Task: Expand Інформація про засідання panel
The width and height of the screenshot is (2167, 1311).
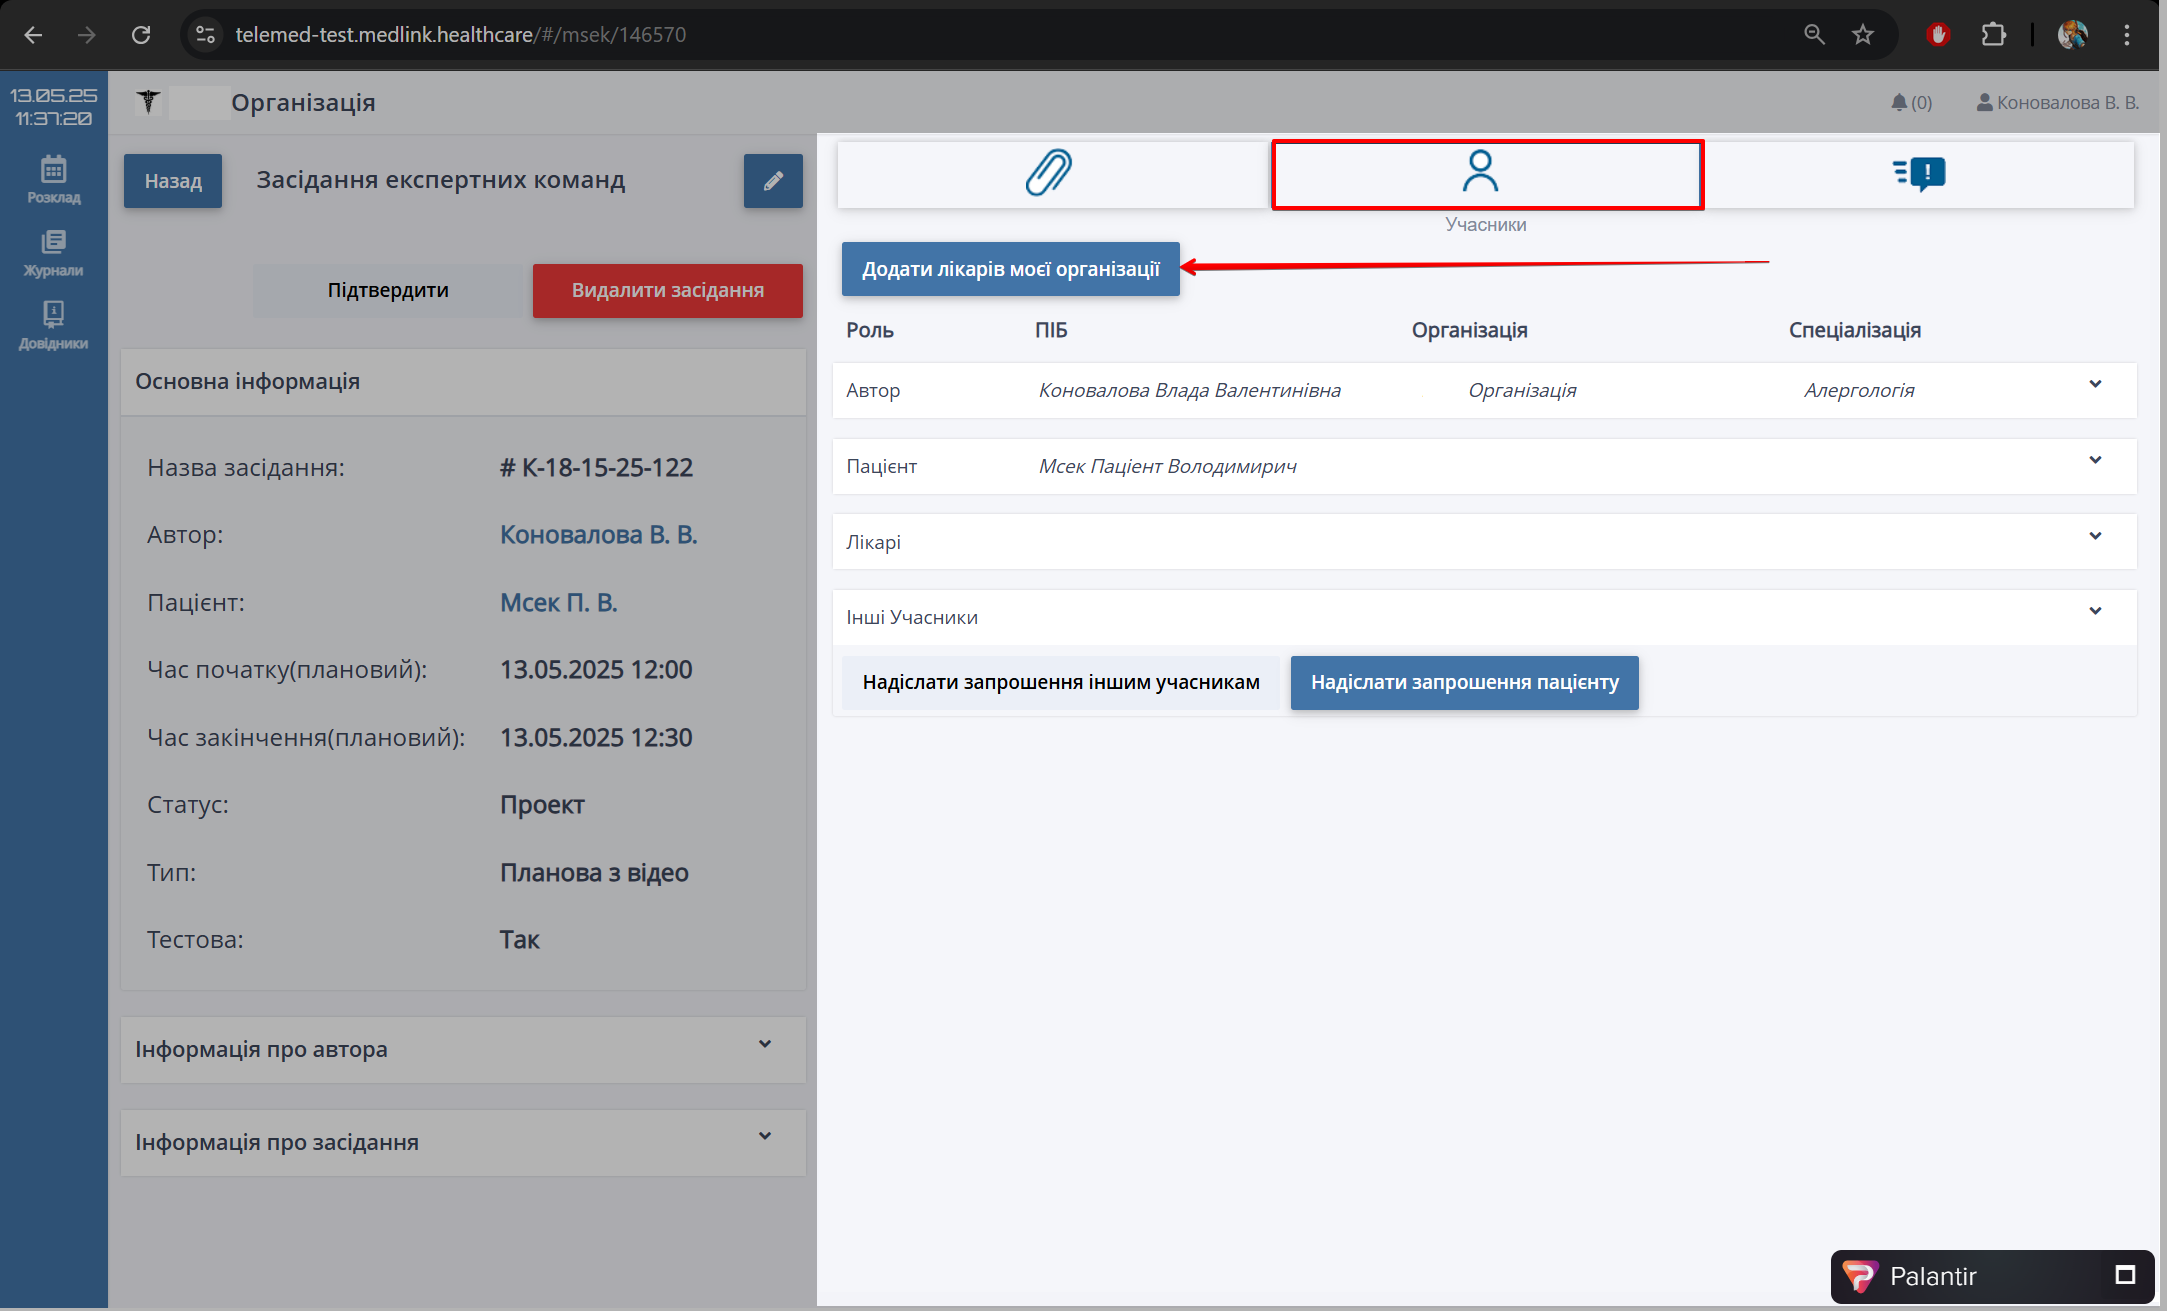Action: coord(764,1137)
